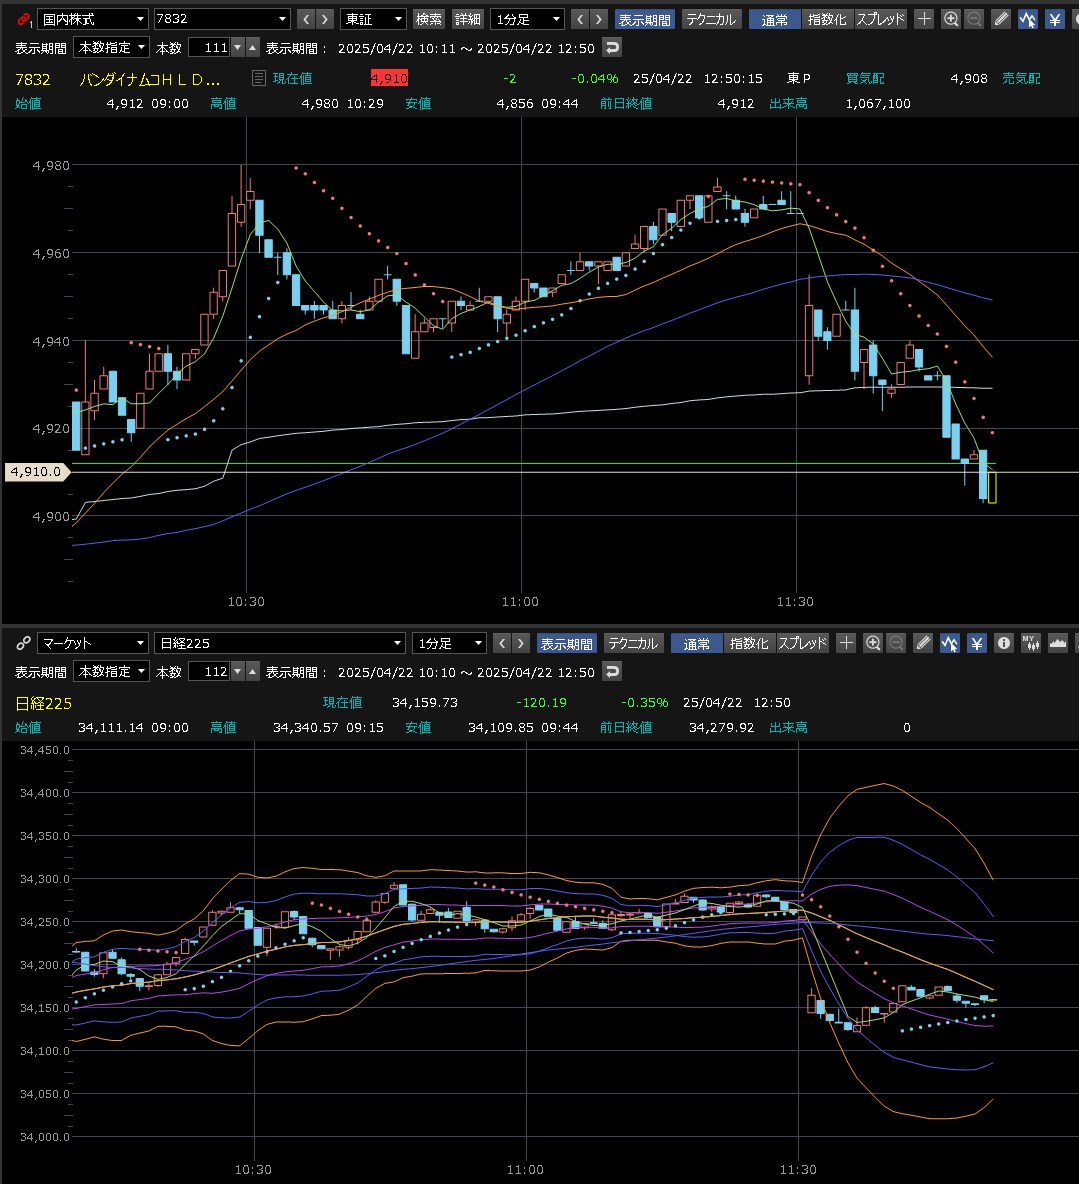Zoom in on the 日経225 chart

tap(873, 643)
